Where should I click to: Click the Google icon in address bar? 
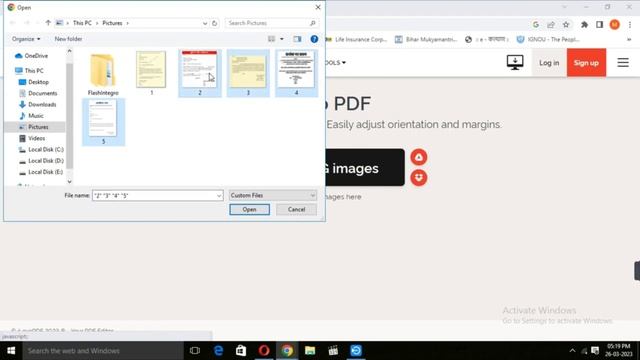(536, 24)
